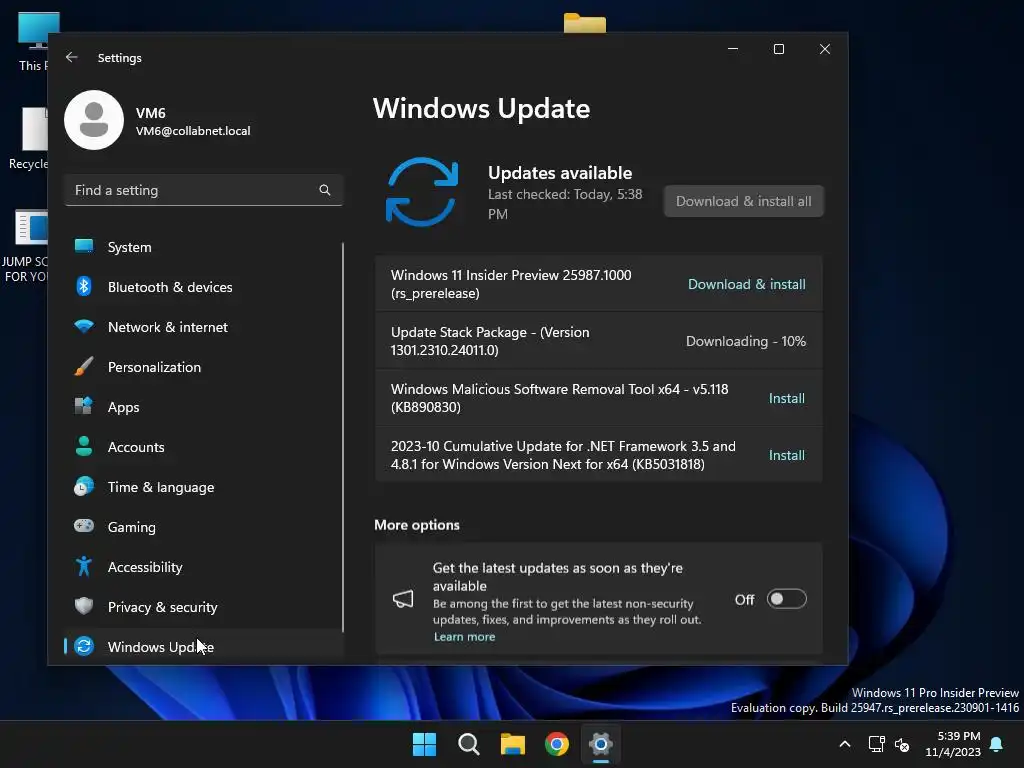Click the sidebar vertical scrollbar
Viewport: 1024px width, 768px height.
coord(342,436)
